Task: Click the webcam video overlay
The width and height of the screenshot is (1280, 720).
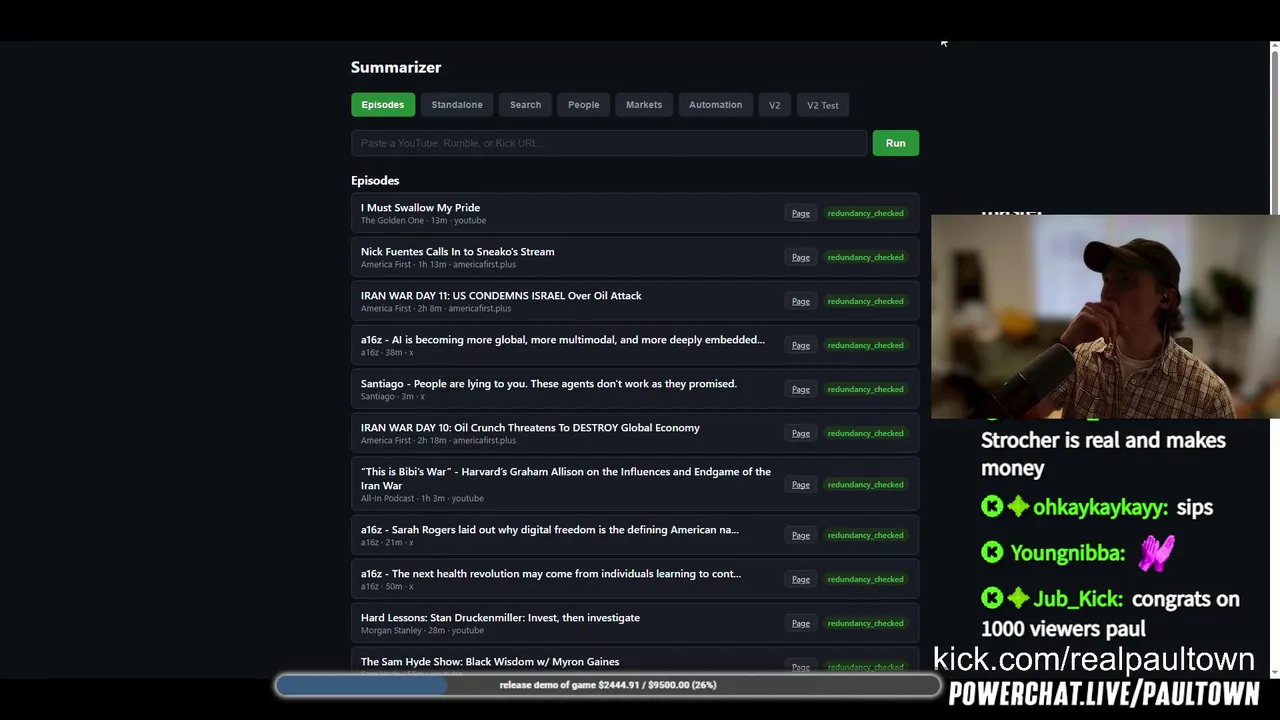Action: click(1105, 317)
